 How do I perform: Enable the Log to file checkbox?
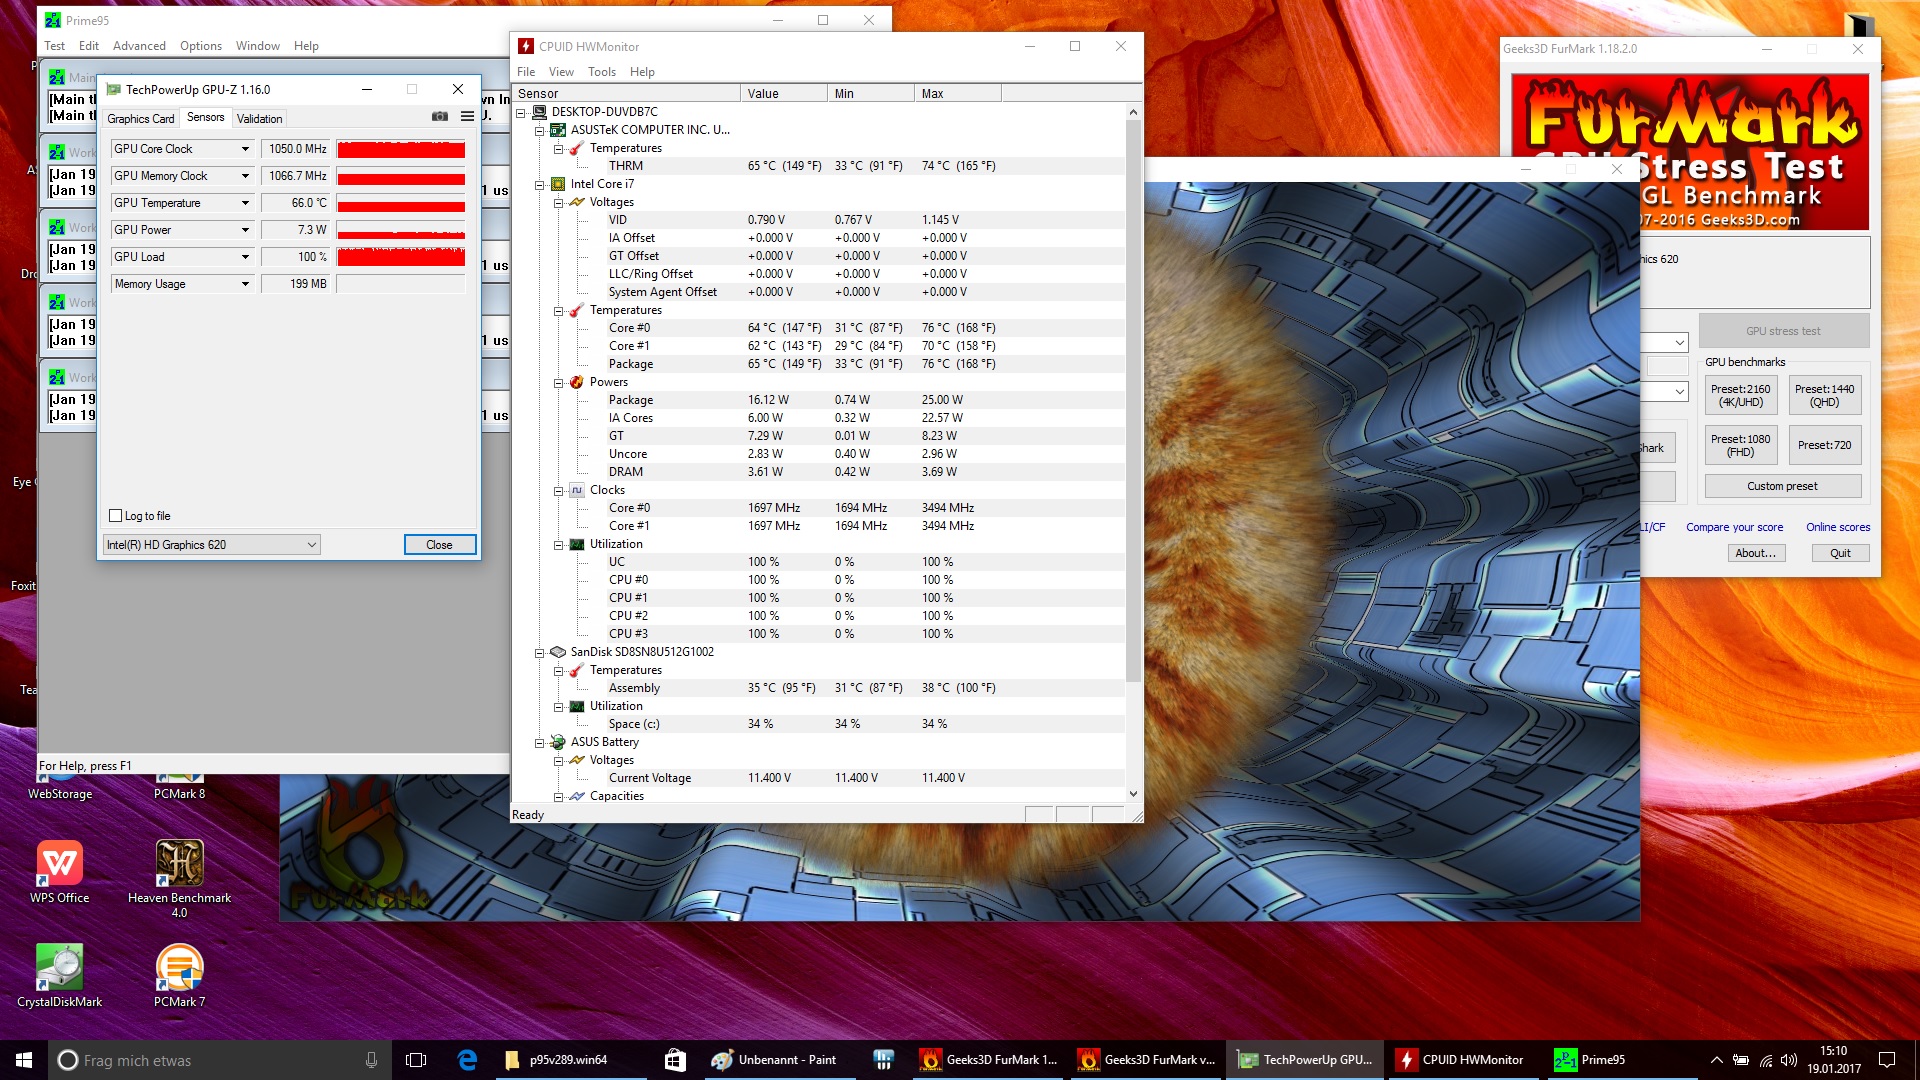tap(115, 516)
